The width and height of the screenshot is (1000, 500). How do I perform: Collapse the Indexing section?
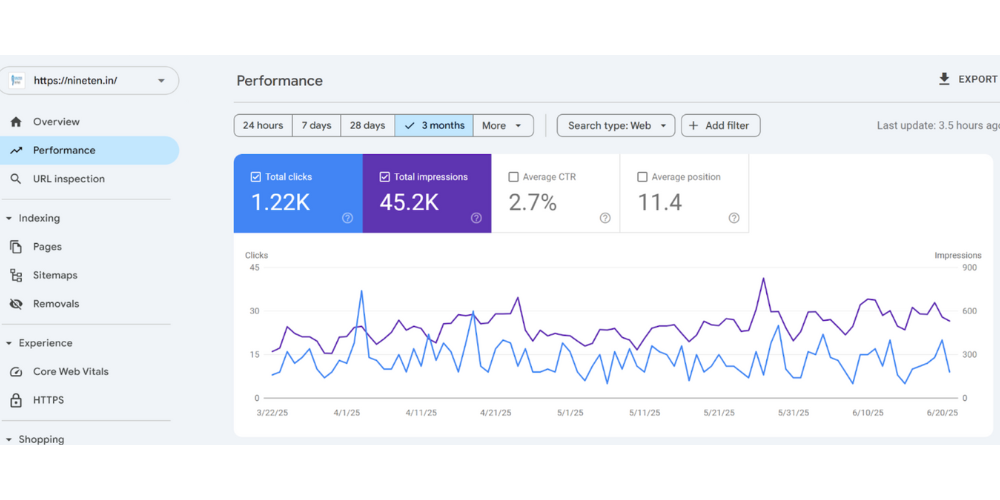pos(9,218)
